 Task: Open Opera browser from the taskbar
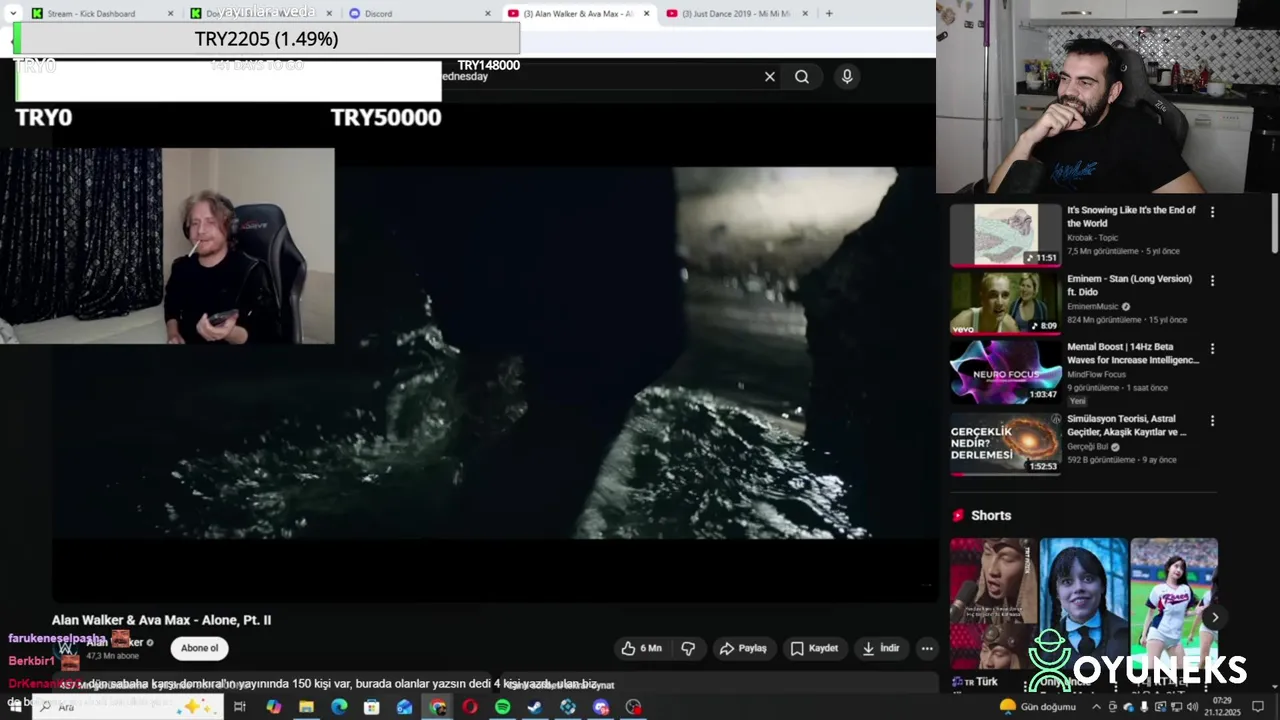coord(470,707)
